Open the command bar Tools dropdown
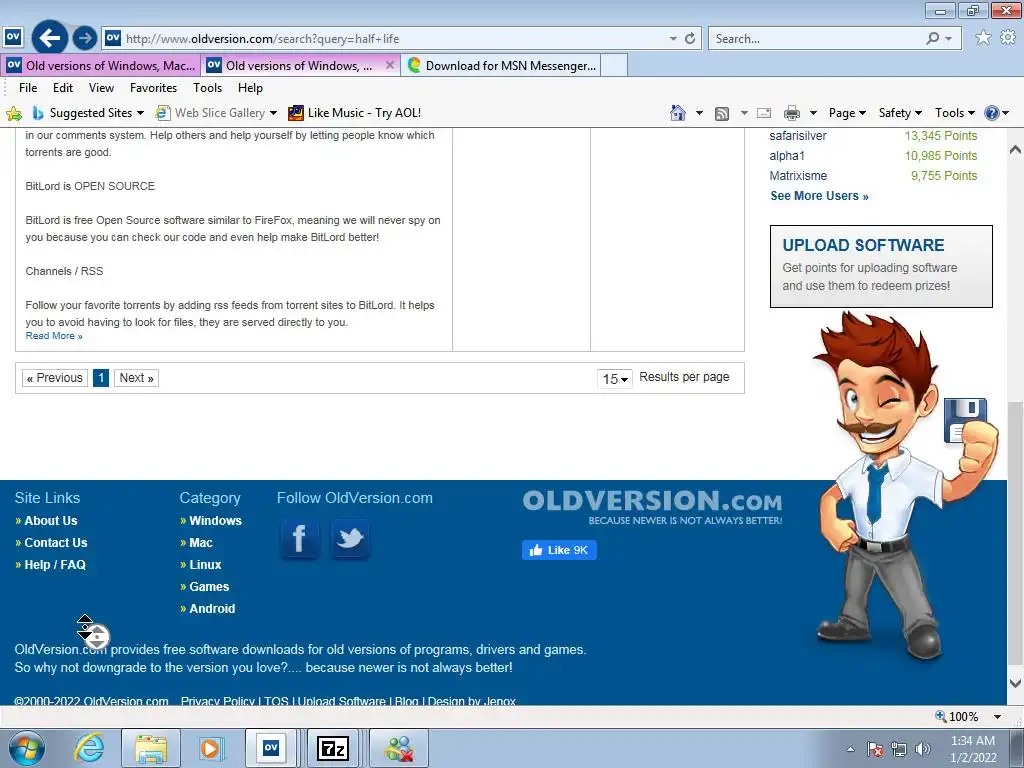The height and width of the screenshot is (768, 1024). tap(955, 113)
